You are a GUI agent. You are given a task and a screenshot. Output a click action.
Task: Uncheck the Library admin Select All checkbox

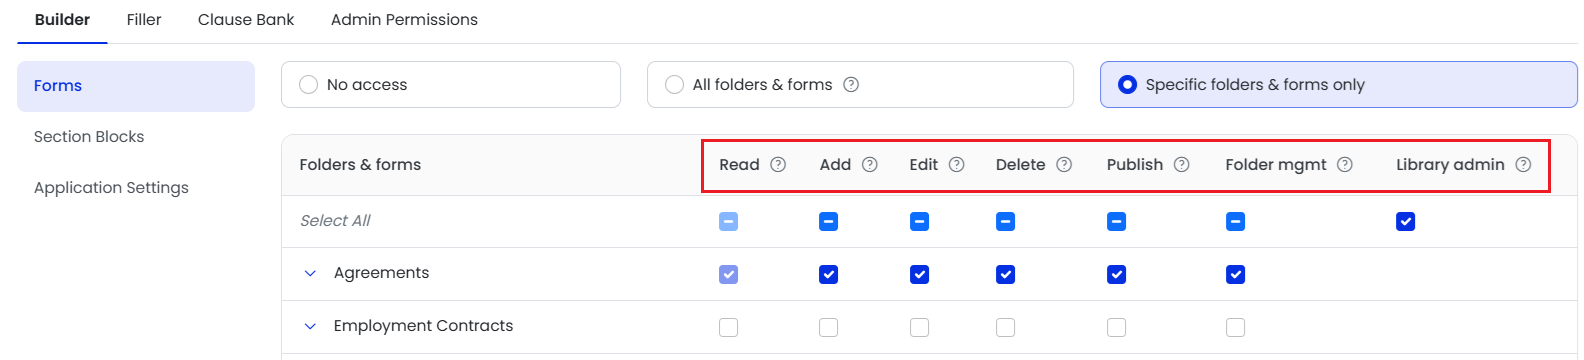[1406, 222]
